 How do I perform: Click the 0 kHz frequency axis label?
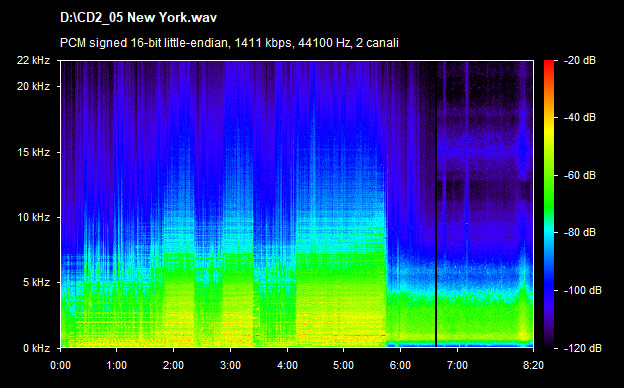[x=37, y=348]
